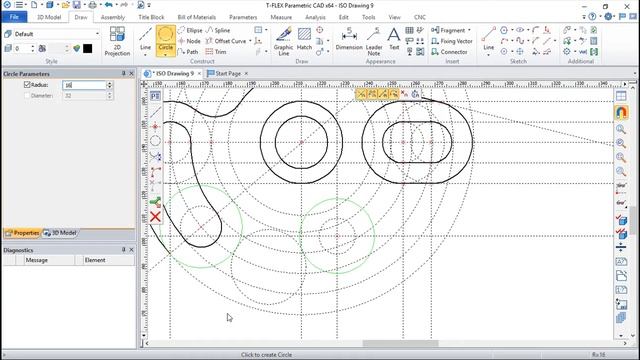Click the diagonal line automenu icon
This screenshot has height=360, width=640.
point(155,111)
